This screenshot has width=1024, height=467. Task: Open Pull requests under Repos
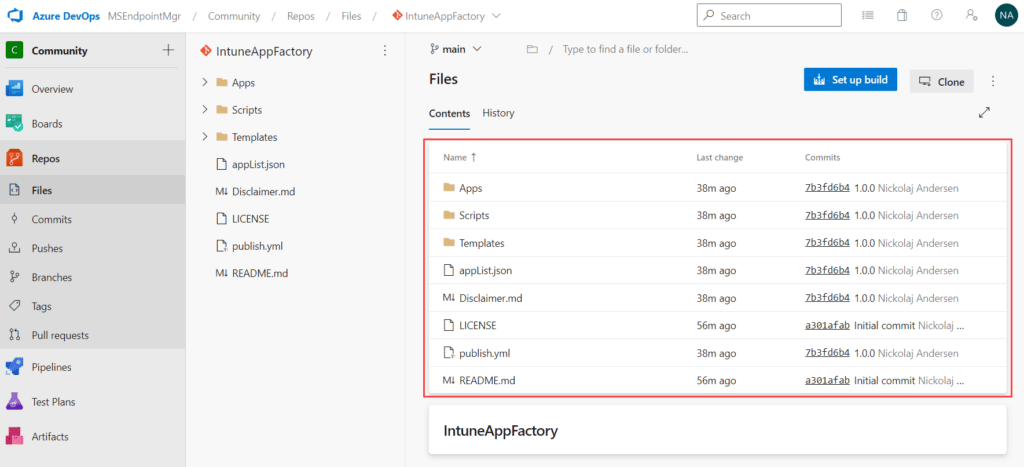[x=92, y=335]
